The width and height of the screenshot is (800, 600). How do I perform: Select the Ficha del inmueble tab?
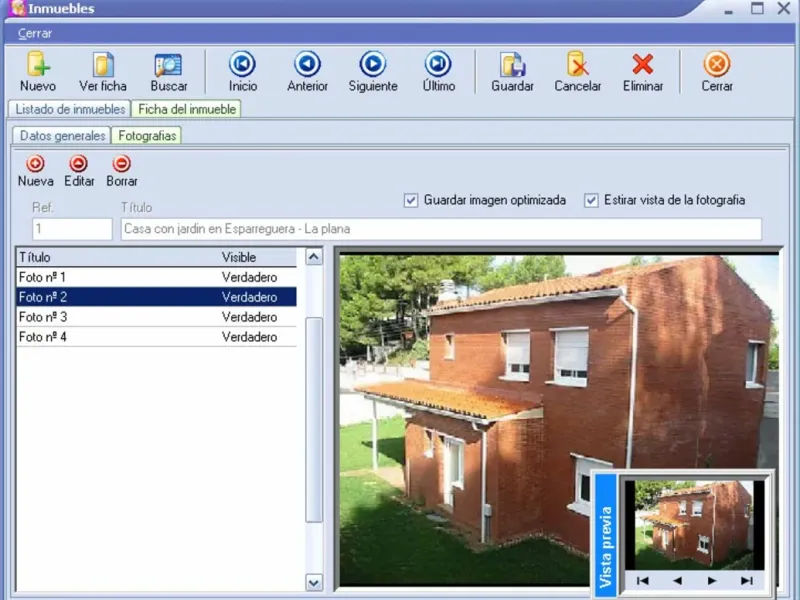click(187, 109)
